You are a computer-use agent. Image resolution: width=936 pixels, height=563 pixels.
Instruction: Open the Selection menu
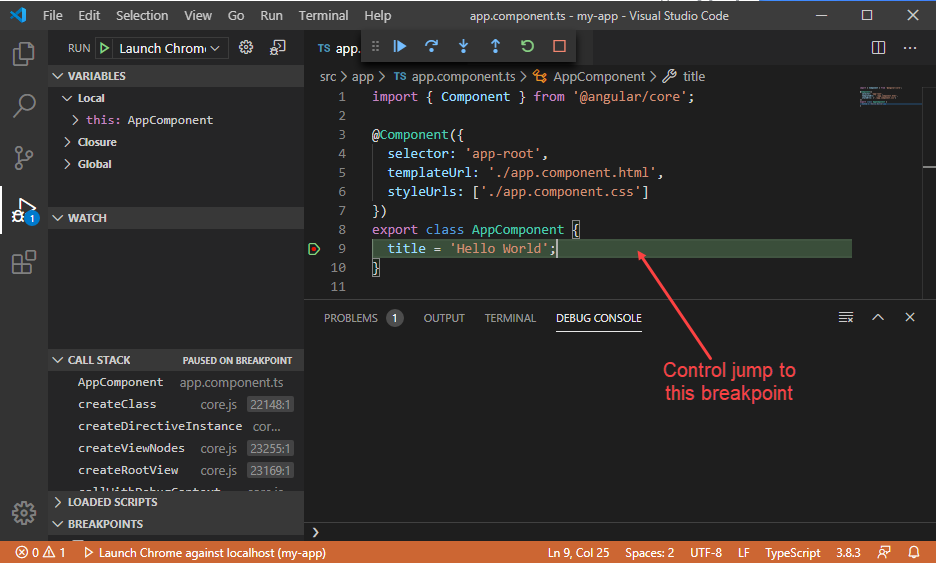point(142,16)
